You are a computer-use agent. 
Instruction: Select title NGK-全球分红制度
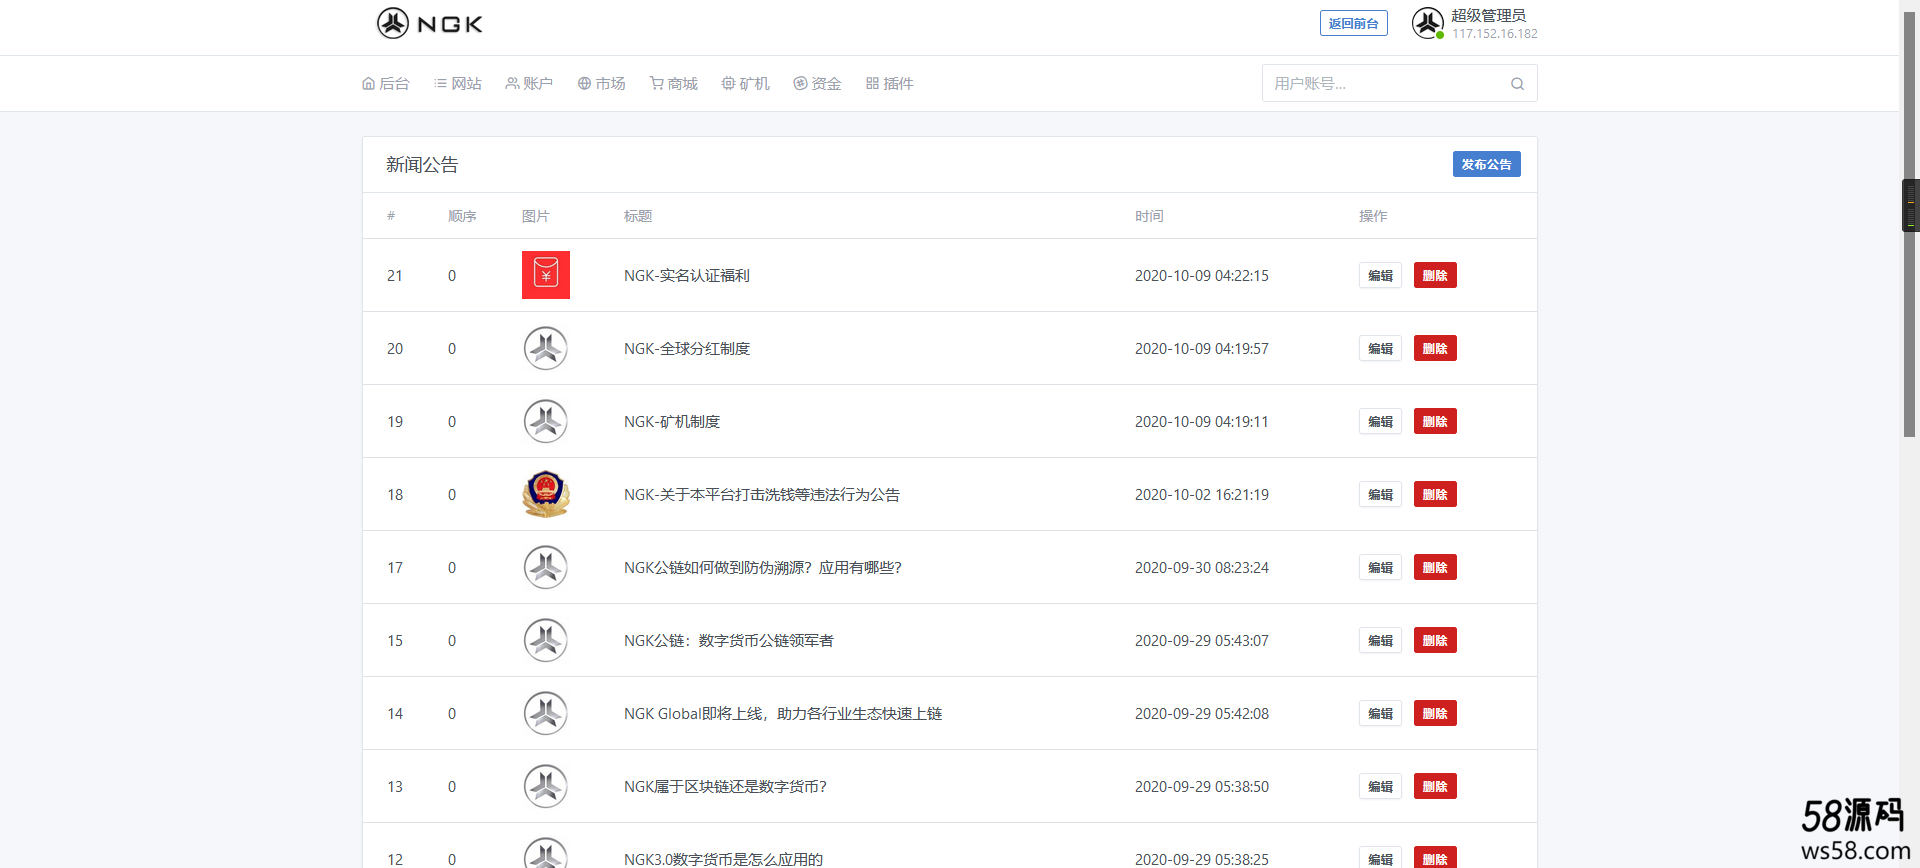click(687, 348)
